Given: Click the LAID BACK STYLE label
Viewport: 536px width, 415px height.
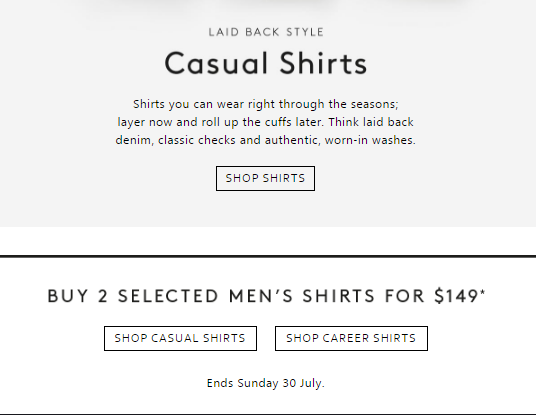Looking at the screenshot, I should 266,32.
